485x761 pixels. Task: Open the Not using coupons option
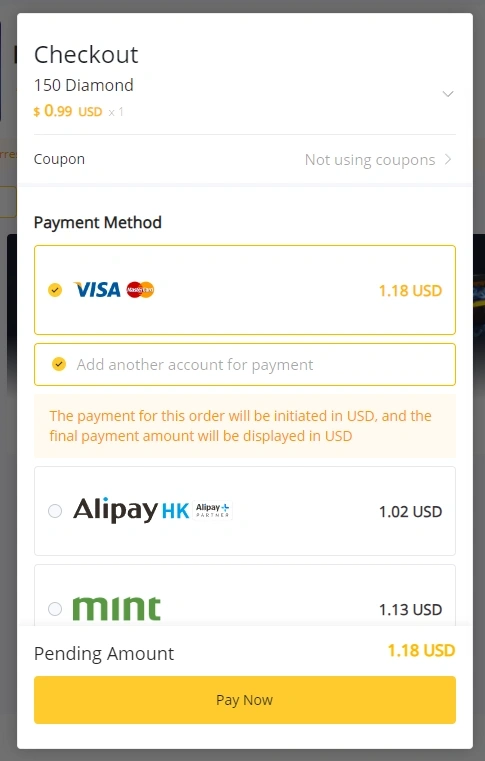[370, 160]
